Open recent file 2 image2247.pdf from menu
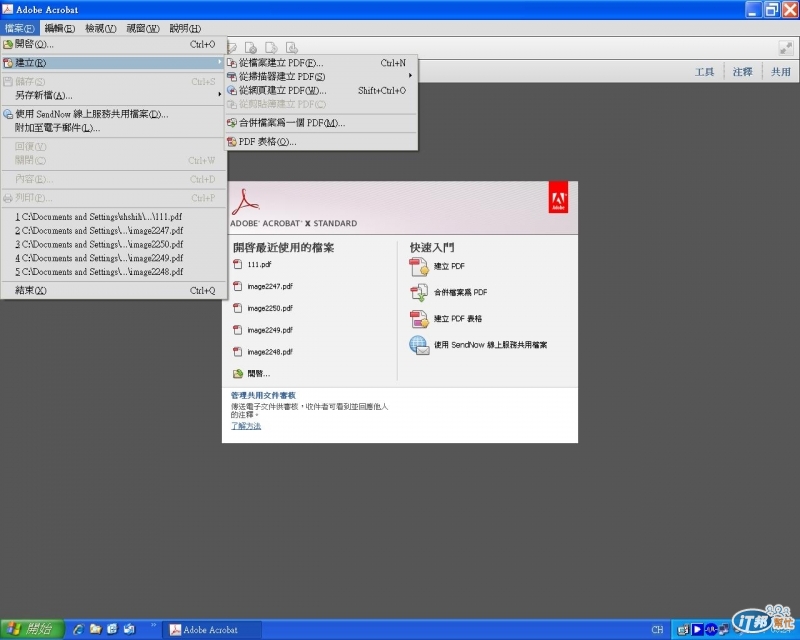 [x=114, y=231]
